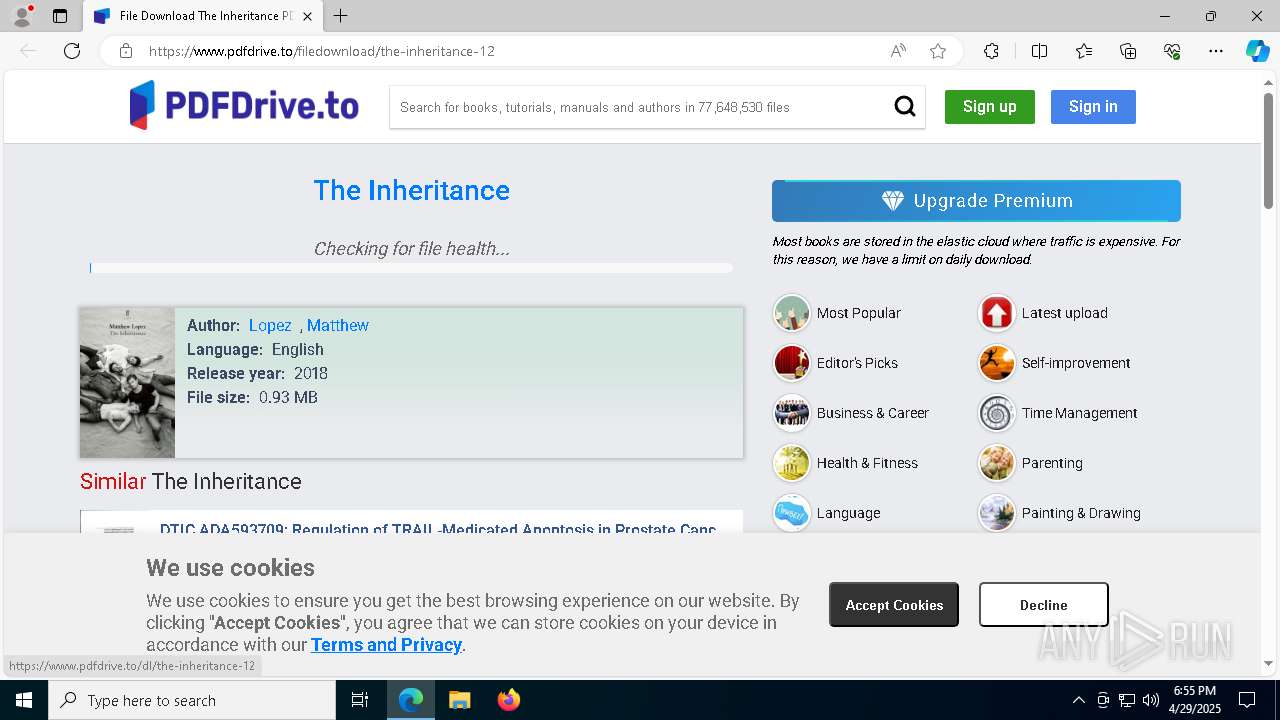Click The Inheritance book cover thumbnail
Screen dimensions: 1280x720
[127, 383]
